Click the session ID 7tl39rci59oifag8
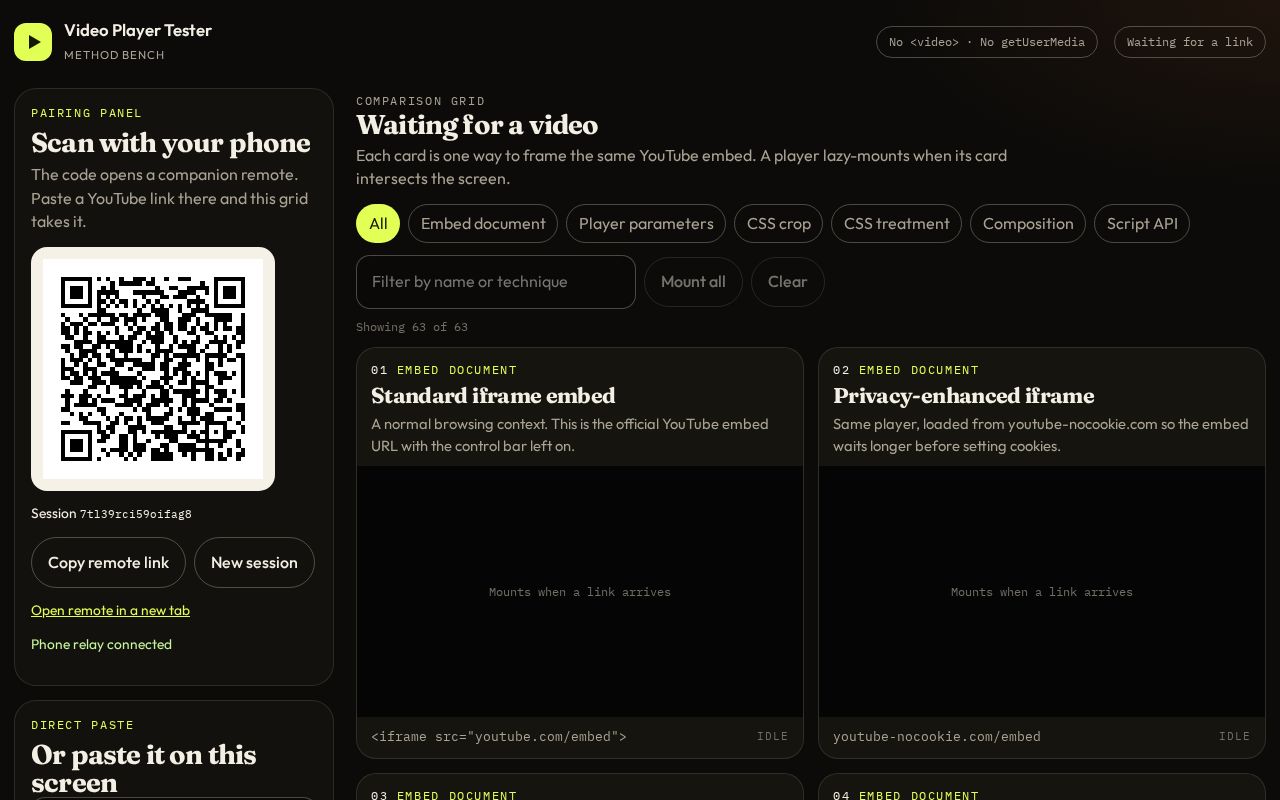 pos(136,514)
